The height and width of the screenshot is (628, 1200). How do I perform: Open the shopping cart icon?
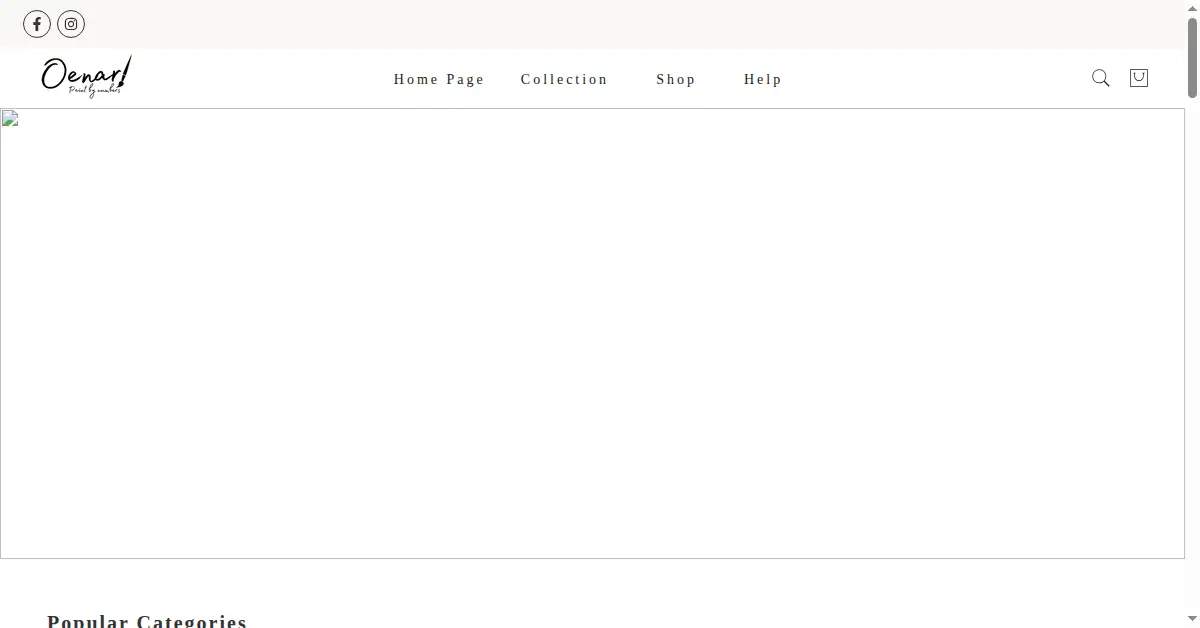tap(1138, 78)
